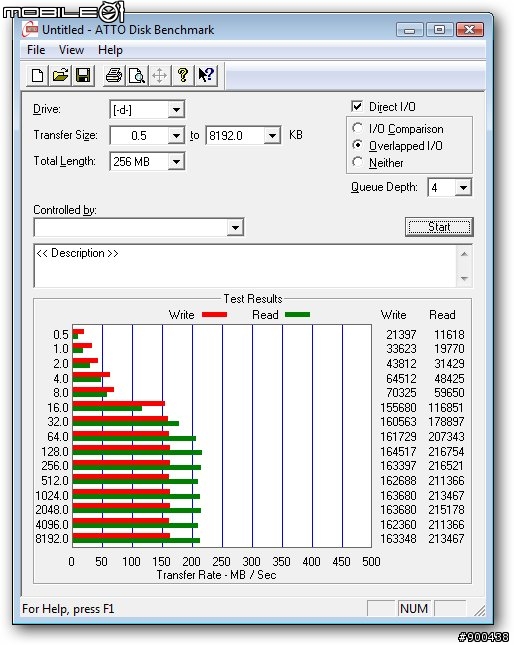The width and height of the screenshot is (514, 645).
Task: Open the Queue Depth dropdown
Action: [x=463, y=188]
